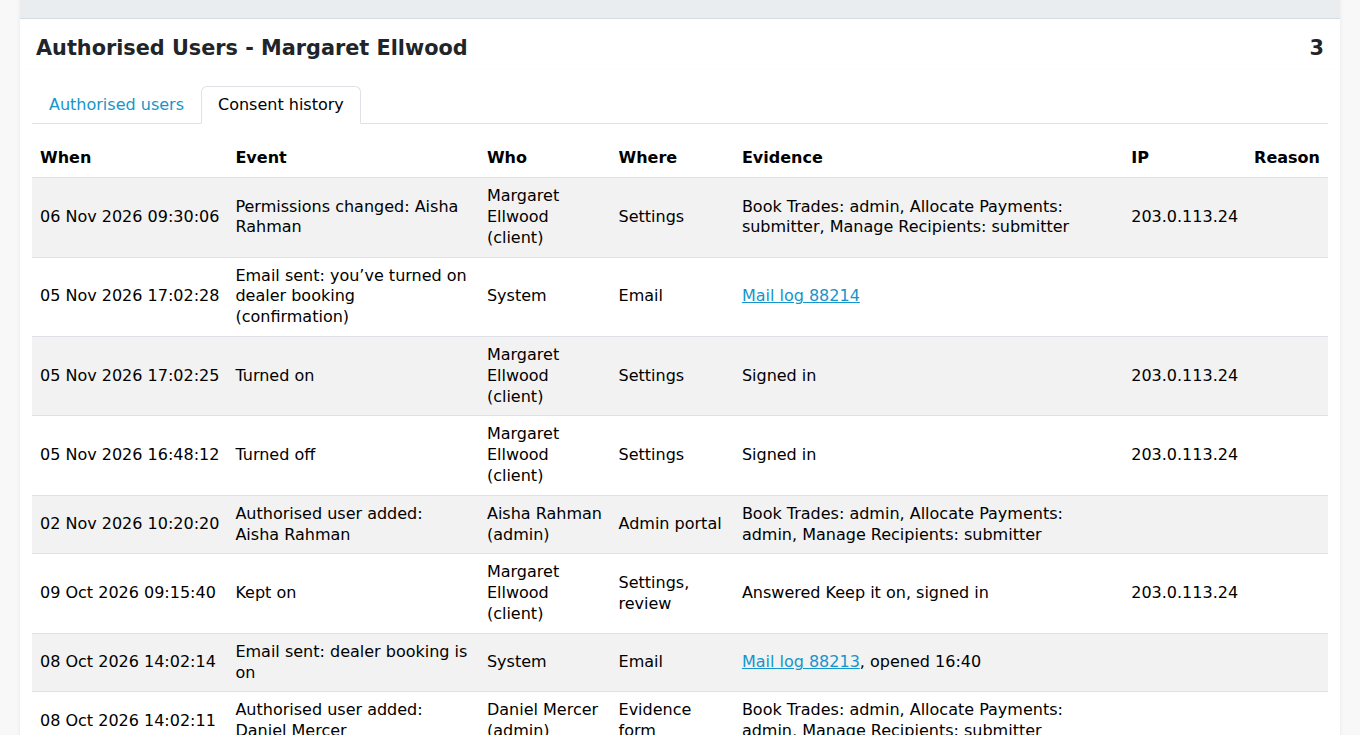Click 'Evidence form' in Where column
The image size is (1360, 735).
tap(655, 720)
